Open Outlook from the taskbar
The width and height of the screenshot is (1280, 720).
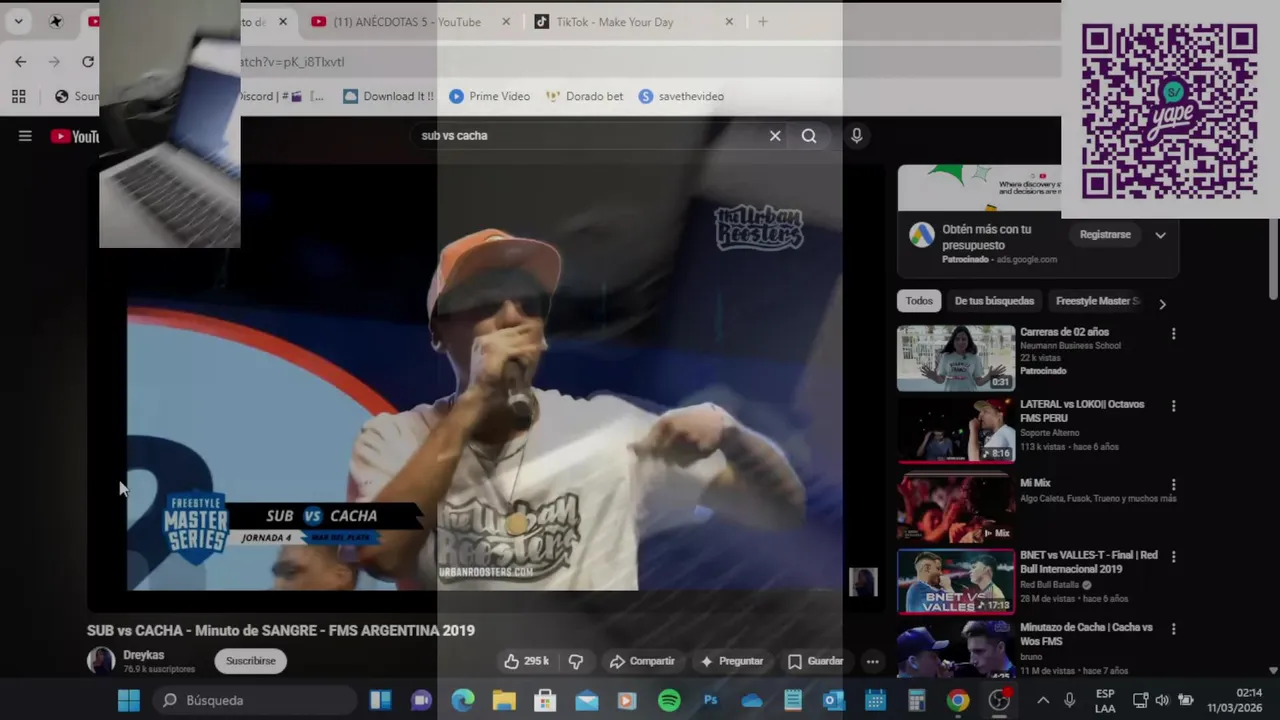coord(834,700)
